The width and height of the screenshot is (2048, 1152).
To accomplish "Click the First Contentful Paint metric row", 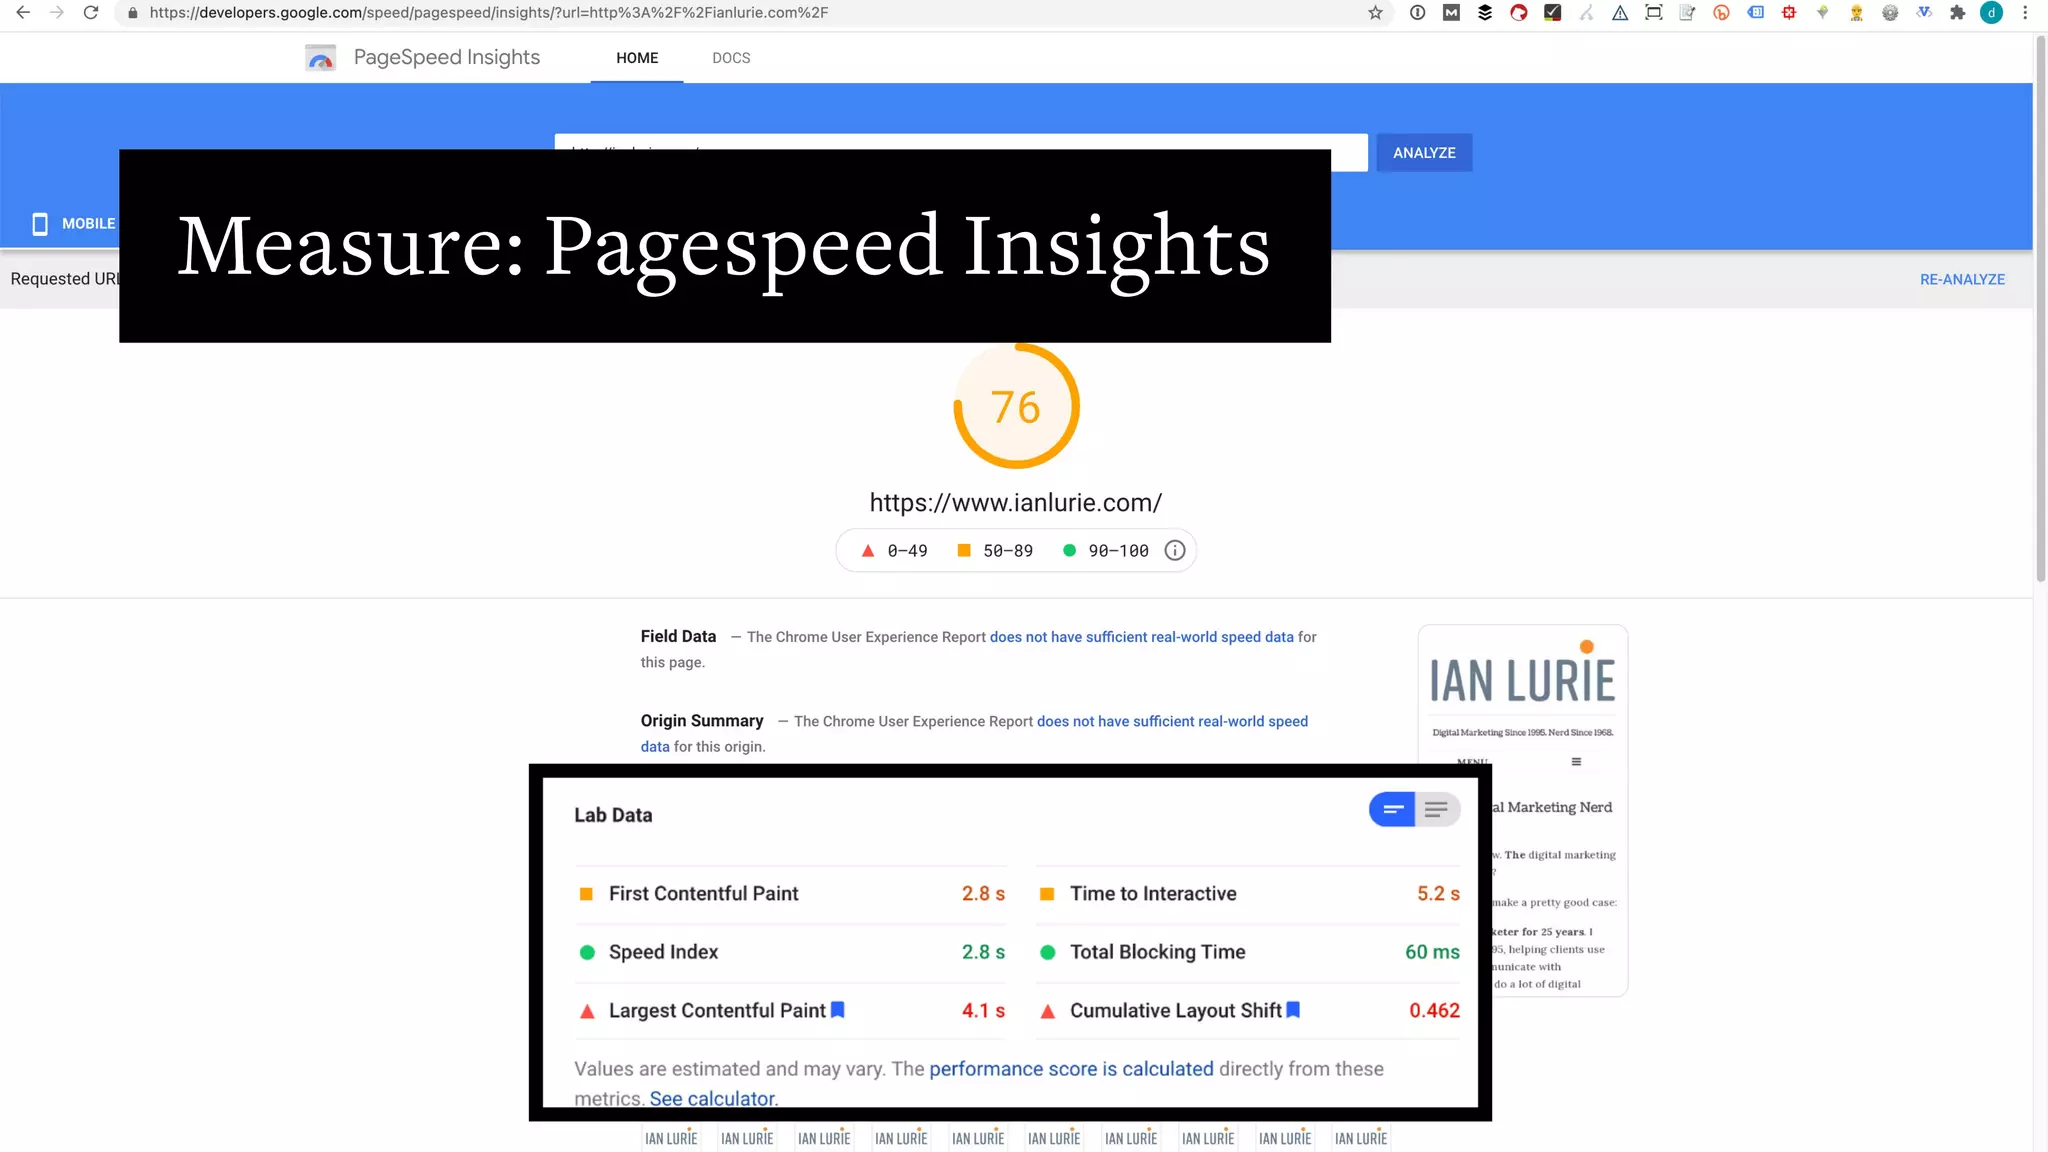I will [792, 894].
